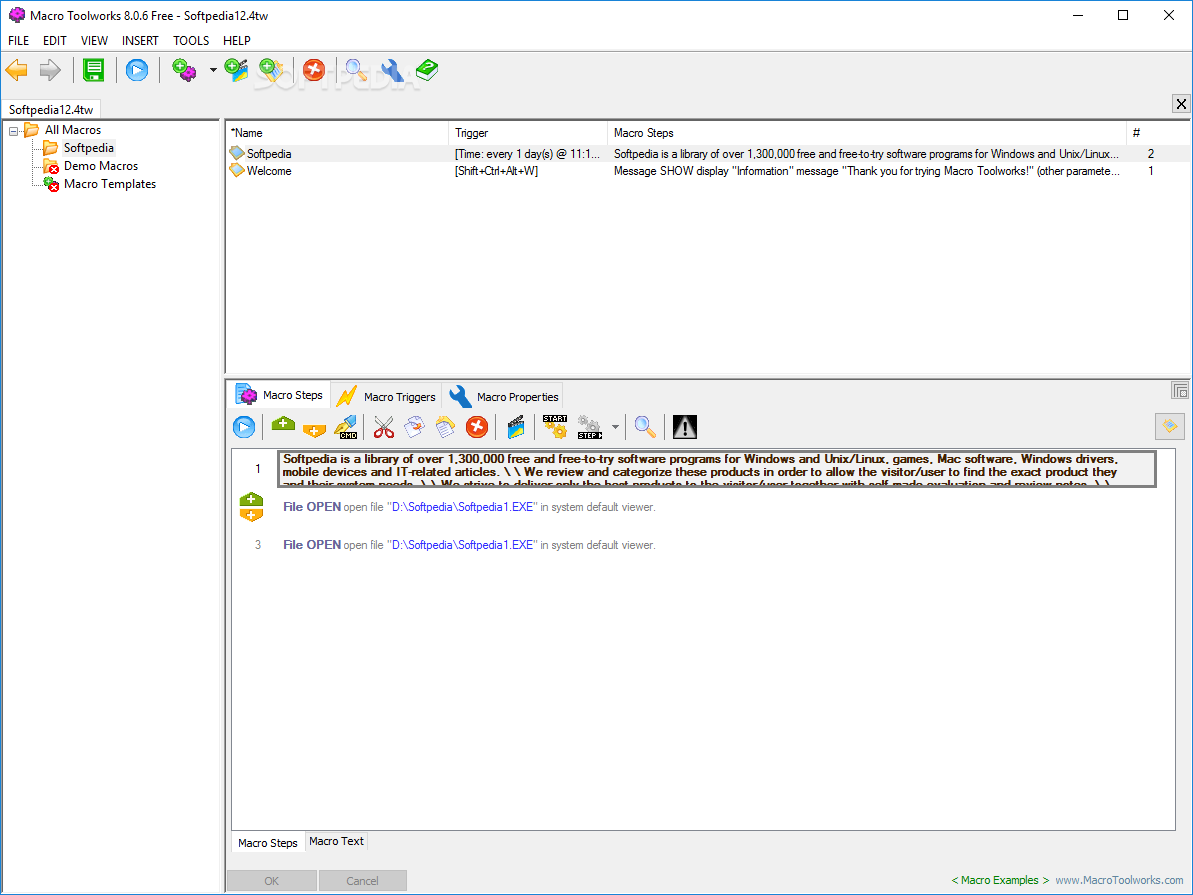Close the Softpedia12.4tw tab with X
Screen dimensions: 1193x895
coord(1181,104)
